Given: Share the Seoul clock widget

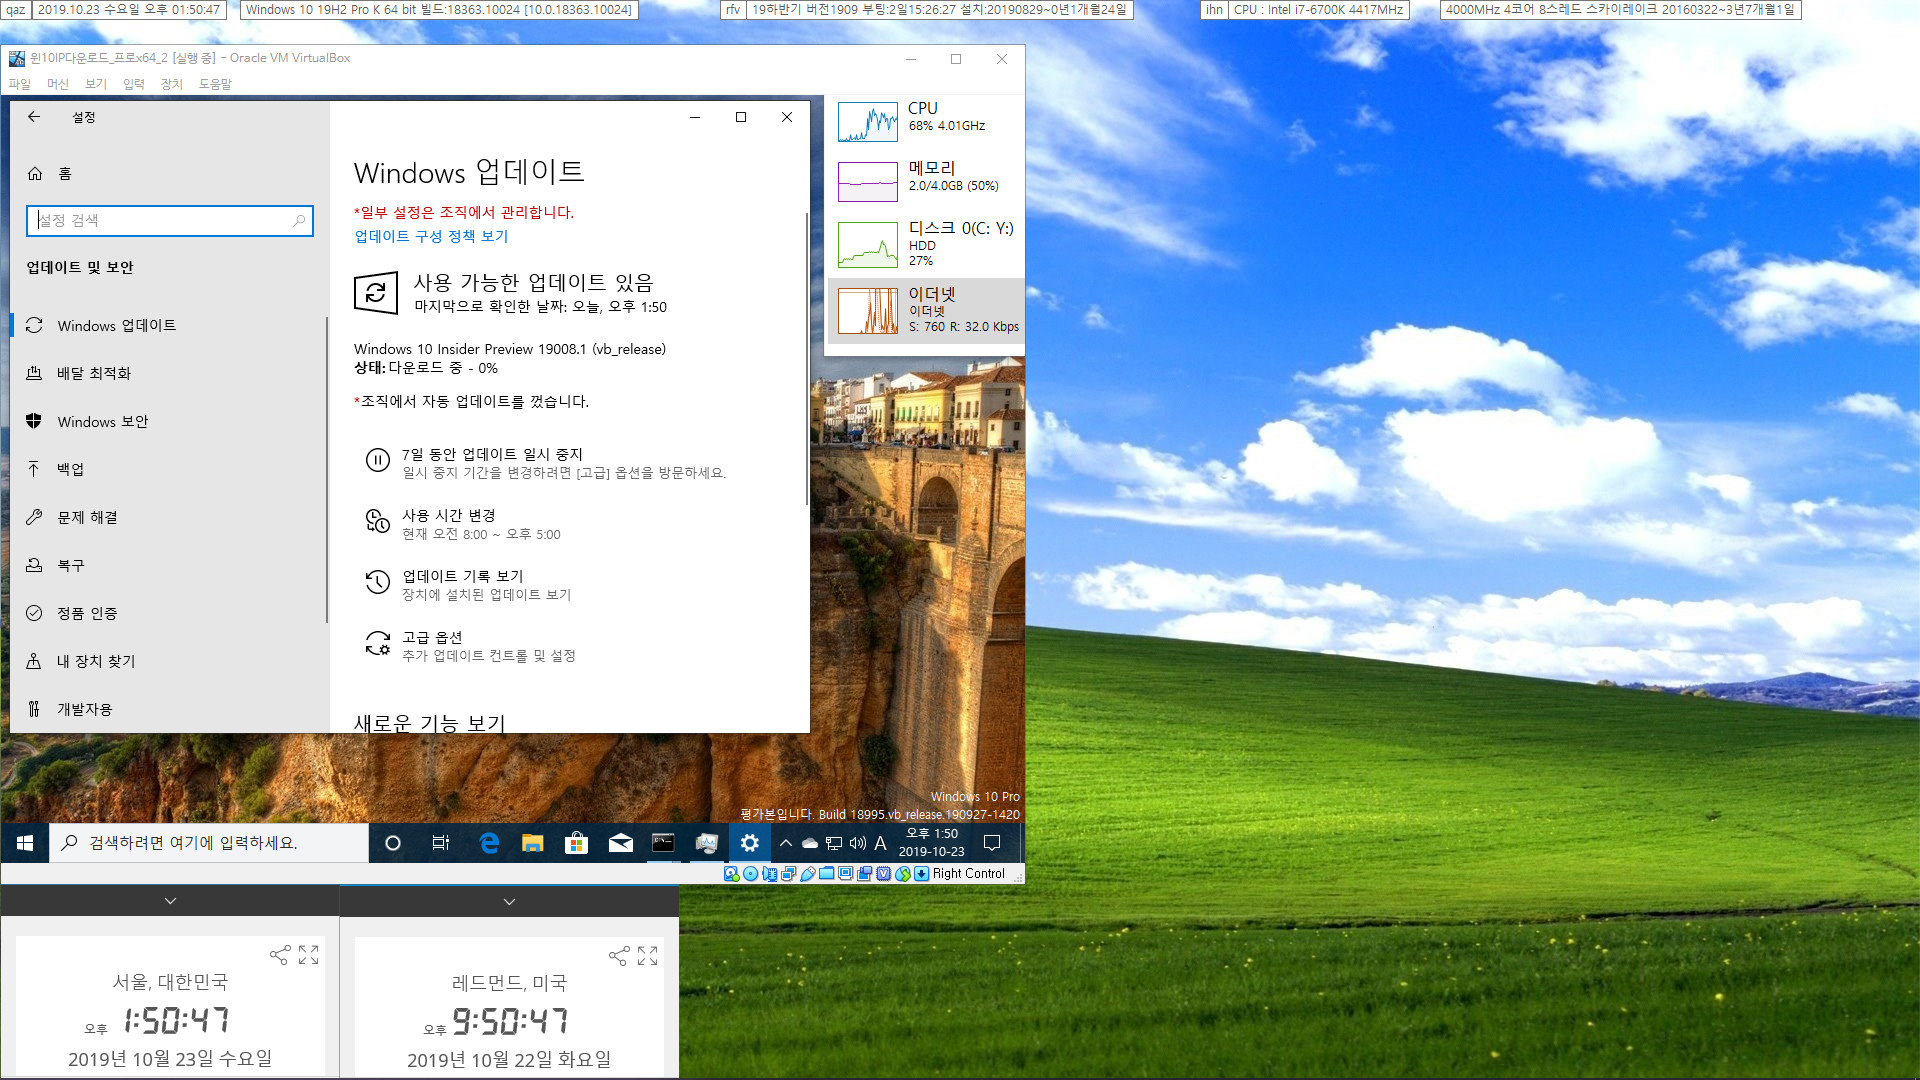Looking at the screenshot, I should click(280, 955).
